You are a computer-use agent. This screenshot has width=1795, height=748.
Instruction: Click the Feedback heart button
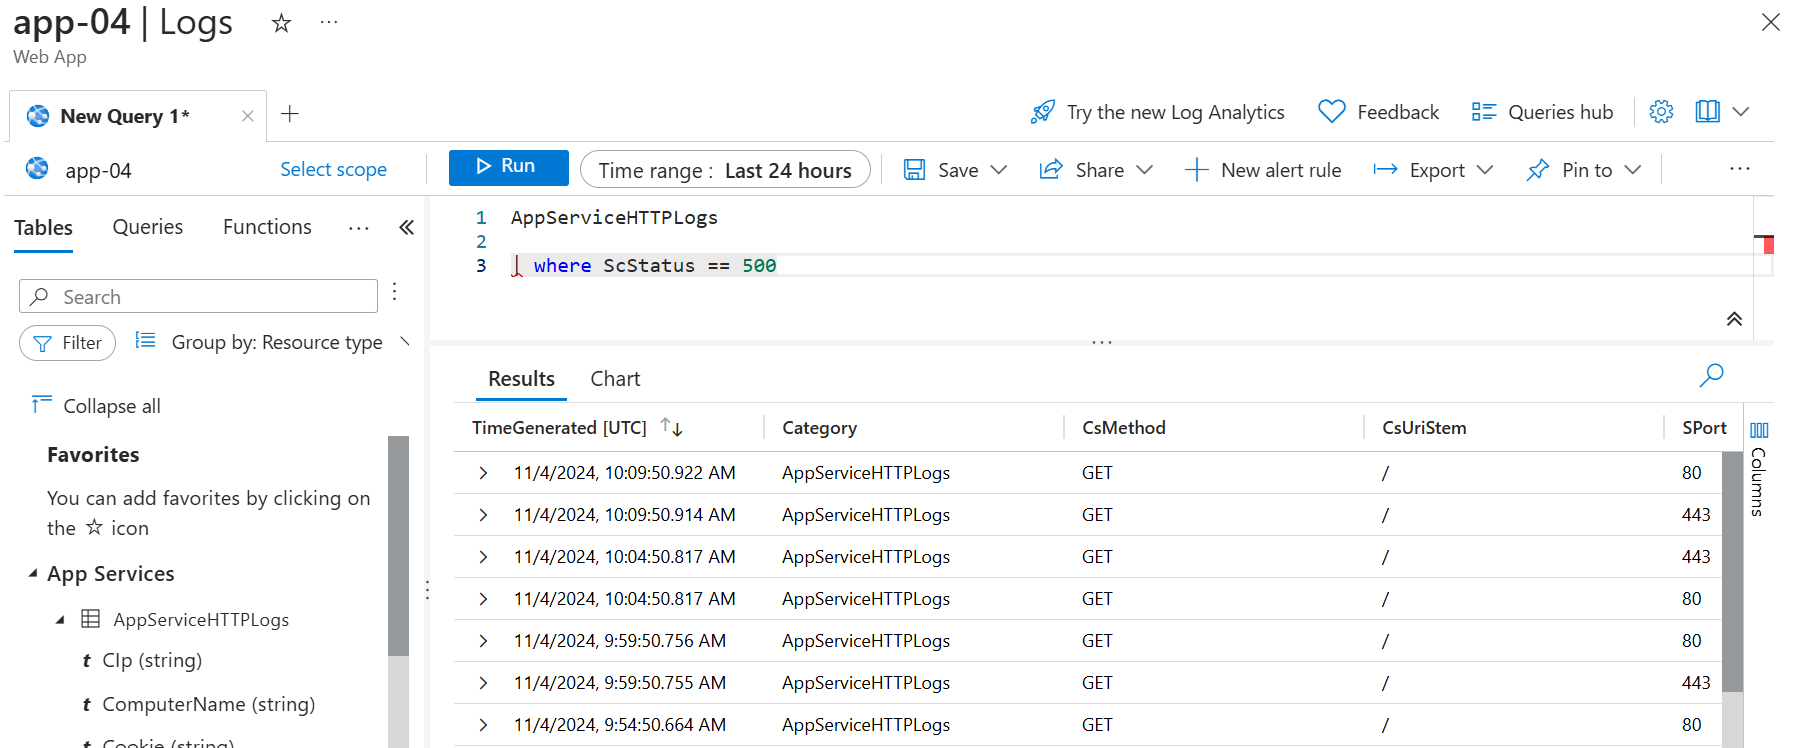1378,112
